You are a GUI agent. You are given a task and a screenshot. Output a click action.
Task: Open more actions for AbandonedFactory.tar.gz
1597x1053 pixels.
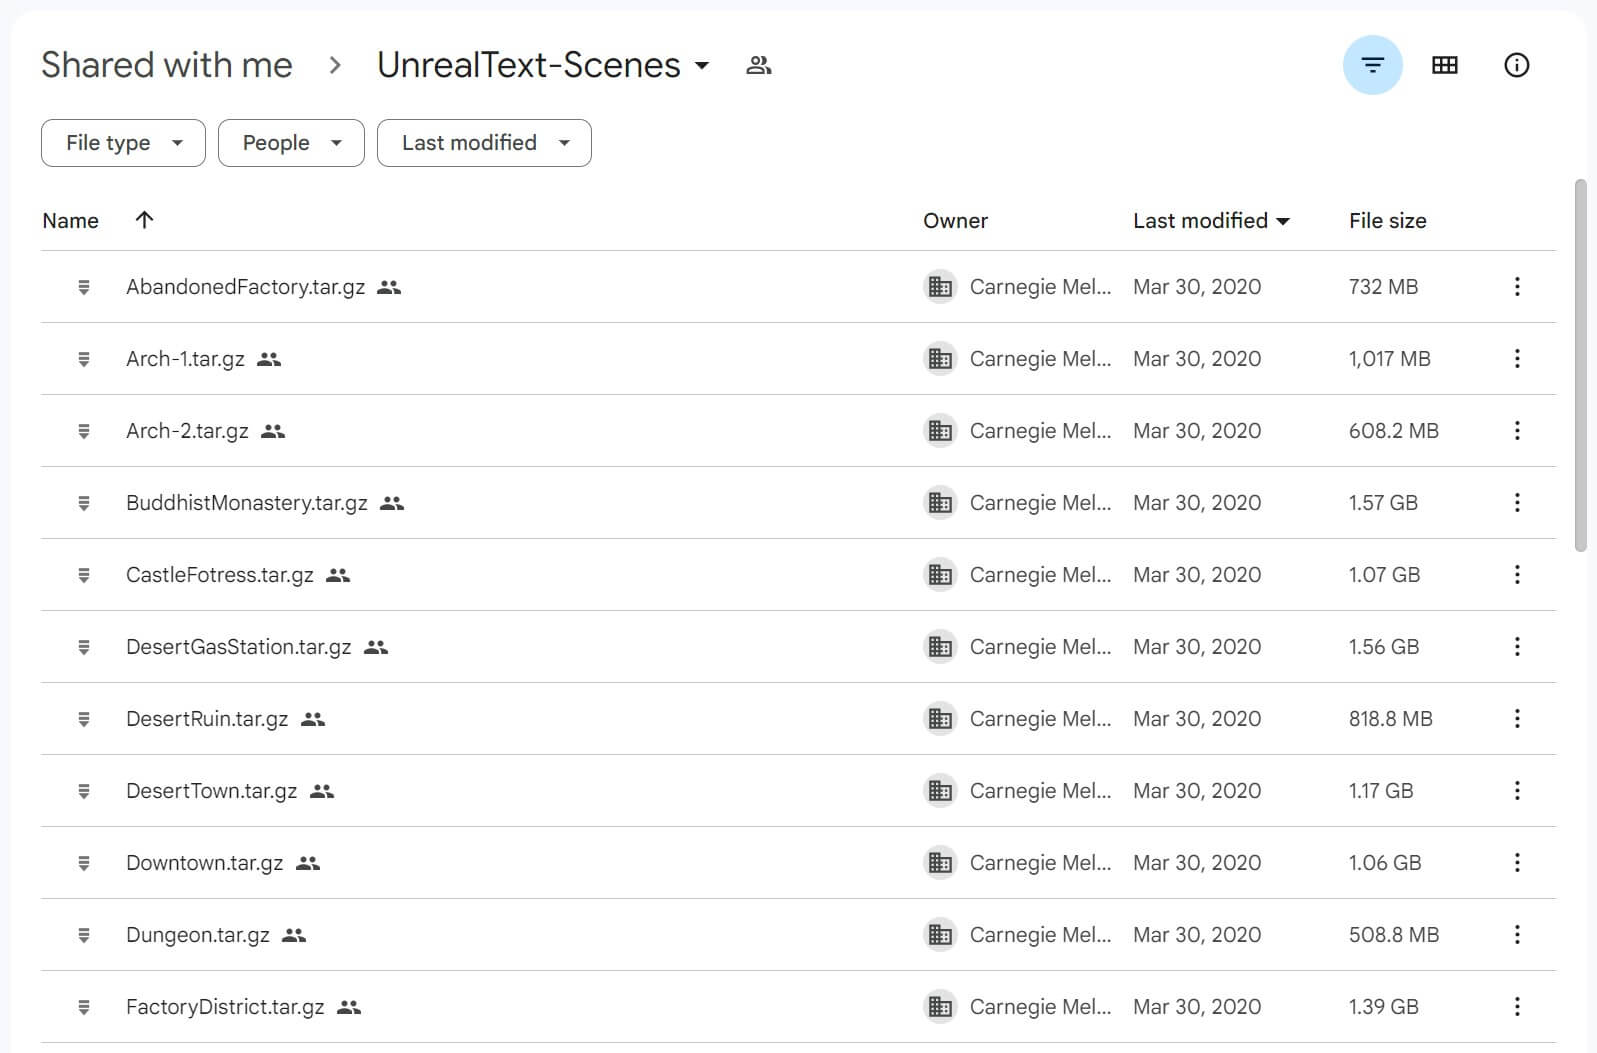(x=1517, y=287)
